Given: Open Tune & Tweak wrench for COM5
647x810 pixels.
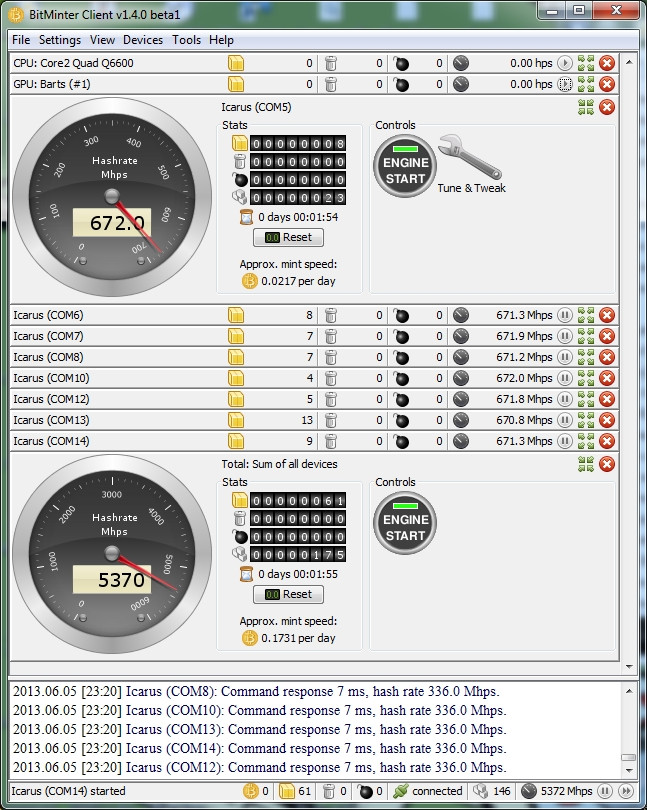Looking at the screenshot, I should (470, 157).
